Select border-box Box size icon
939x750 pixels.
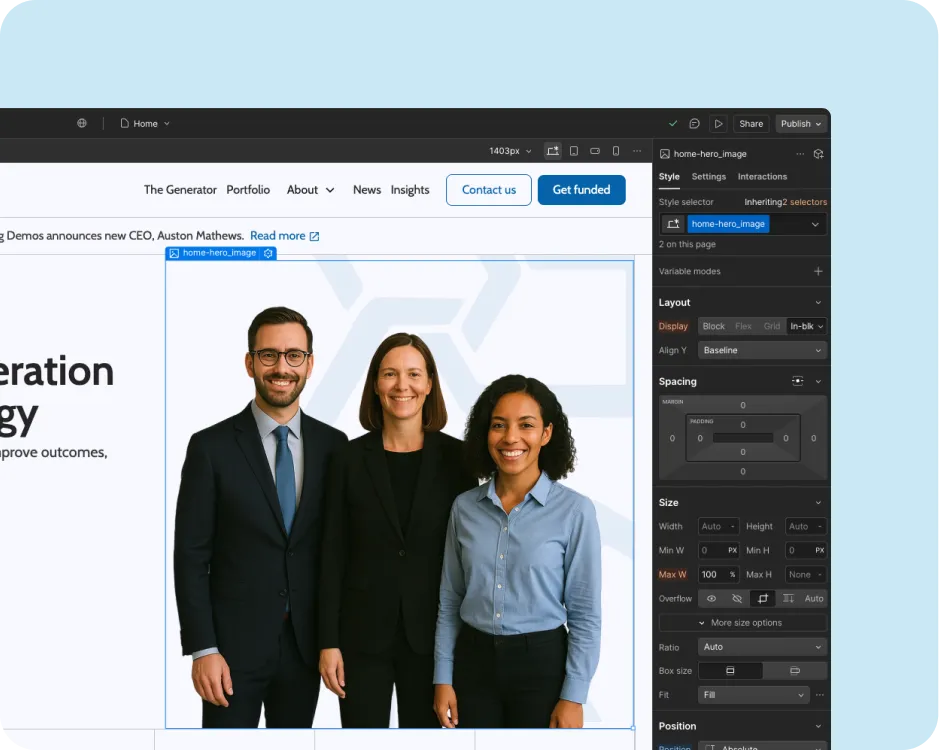click(x=731, y=671)
